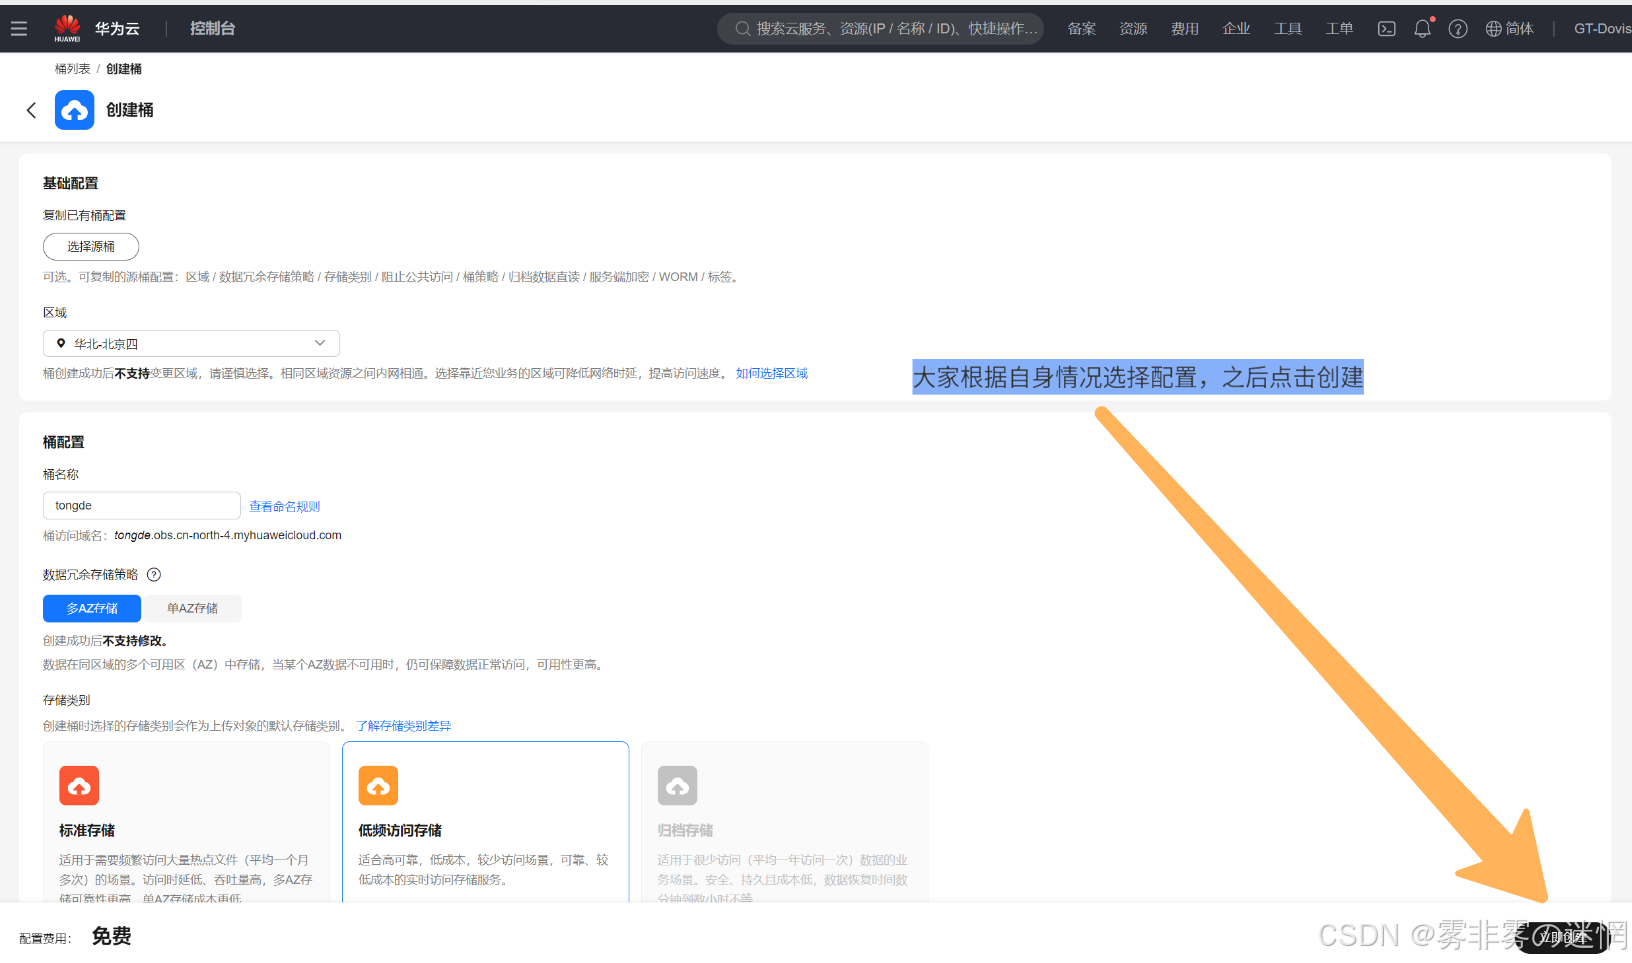Click the 免费 configuration fee text
Image resolution: width=1632 pixels, height=963 pixels.
point(112,936)
